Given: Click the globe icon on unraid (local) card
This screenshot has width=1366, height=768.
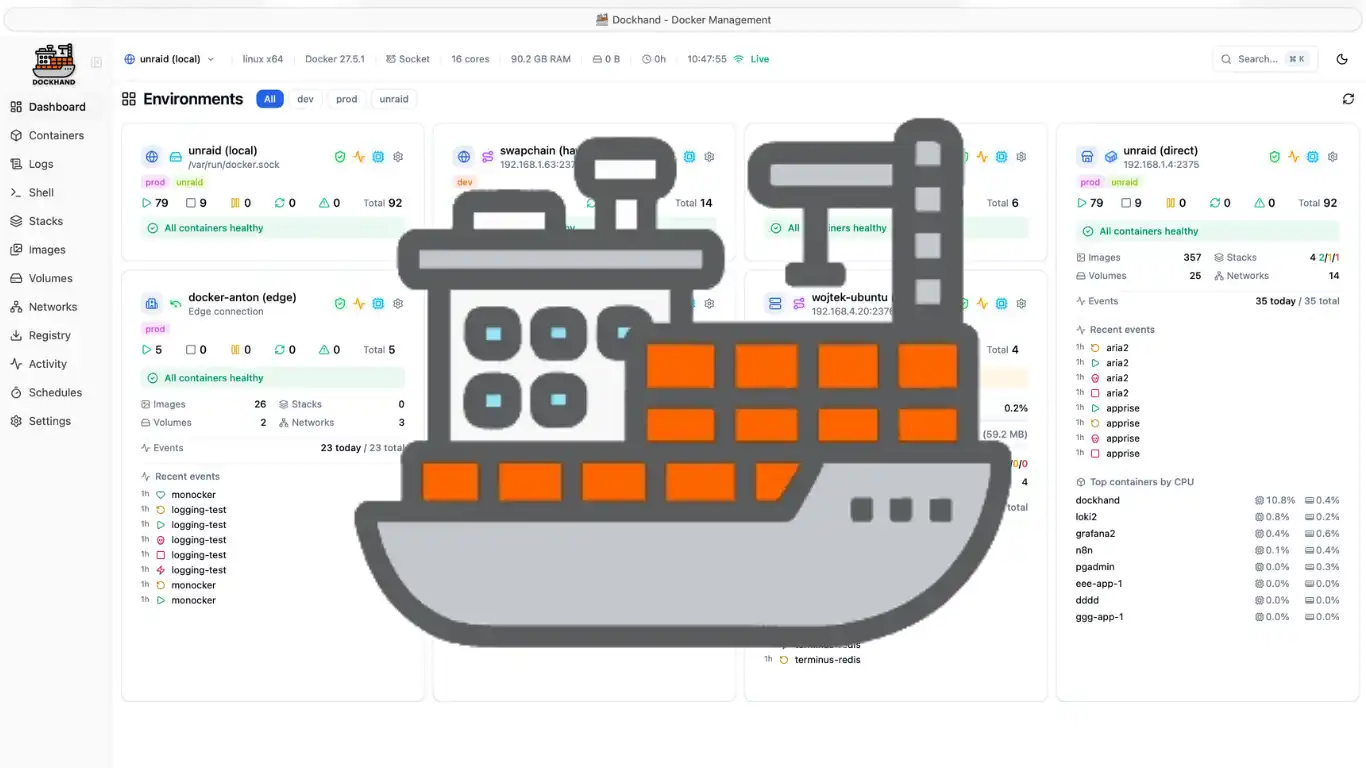Looking at the screenshot, I should [152, 157].
